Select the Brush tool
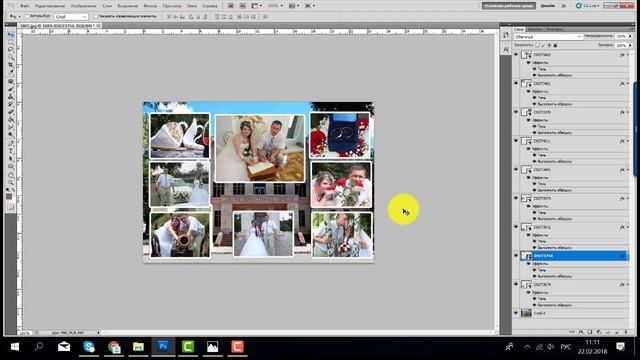The height and width of the screenshot is (360, 640). pyautogui.click(x=11, y=89)
